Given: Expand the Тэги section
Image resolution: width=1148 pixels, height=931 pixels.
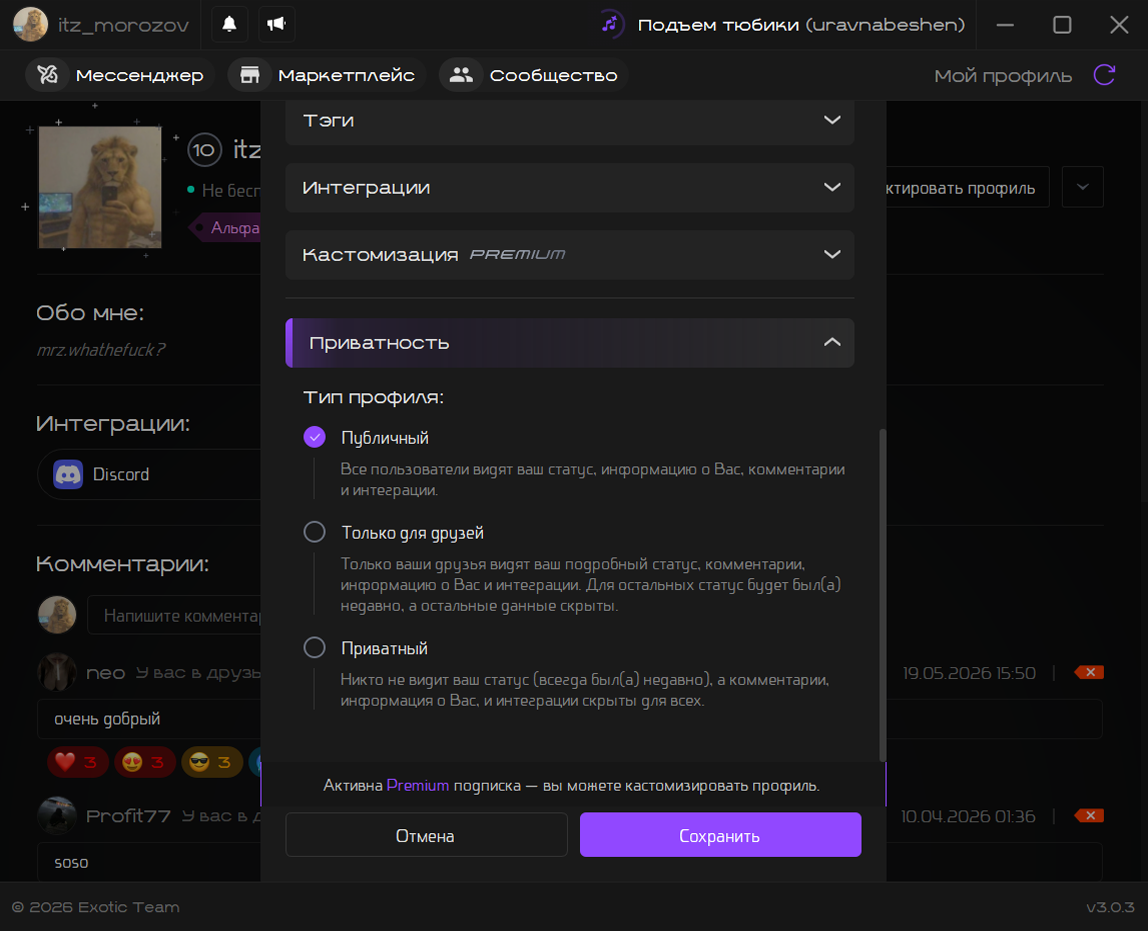Looking at the screenshot, I should click(570, 121).
